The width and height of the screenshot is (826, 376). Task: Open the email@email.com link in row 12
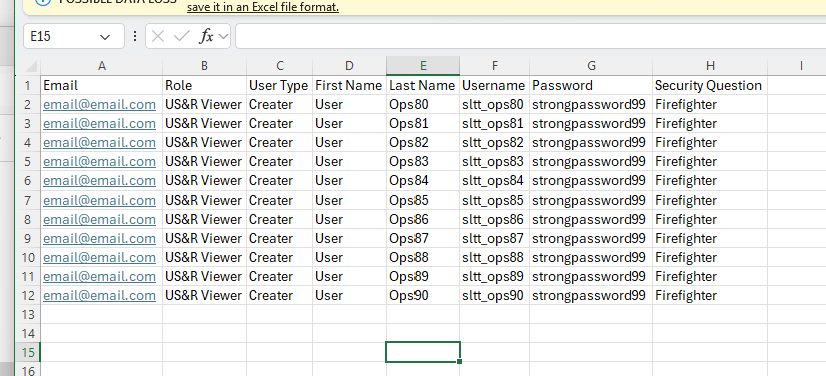coord(100,295)
